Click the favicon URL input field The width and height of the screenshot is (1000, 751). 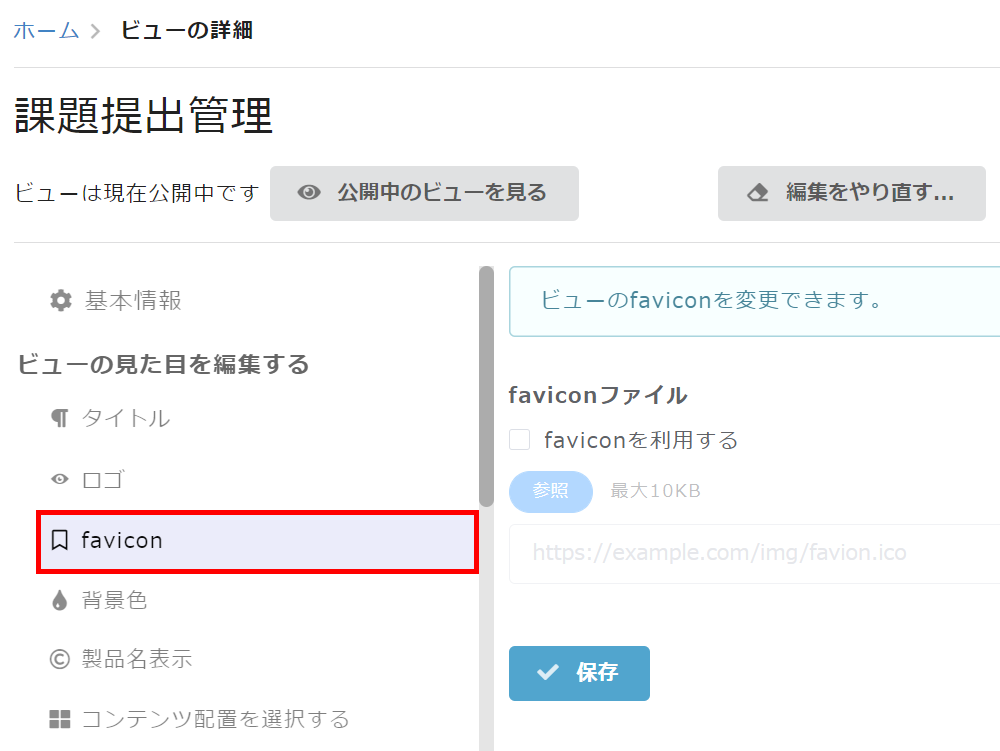click(754, 553)
